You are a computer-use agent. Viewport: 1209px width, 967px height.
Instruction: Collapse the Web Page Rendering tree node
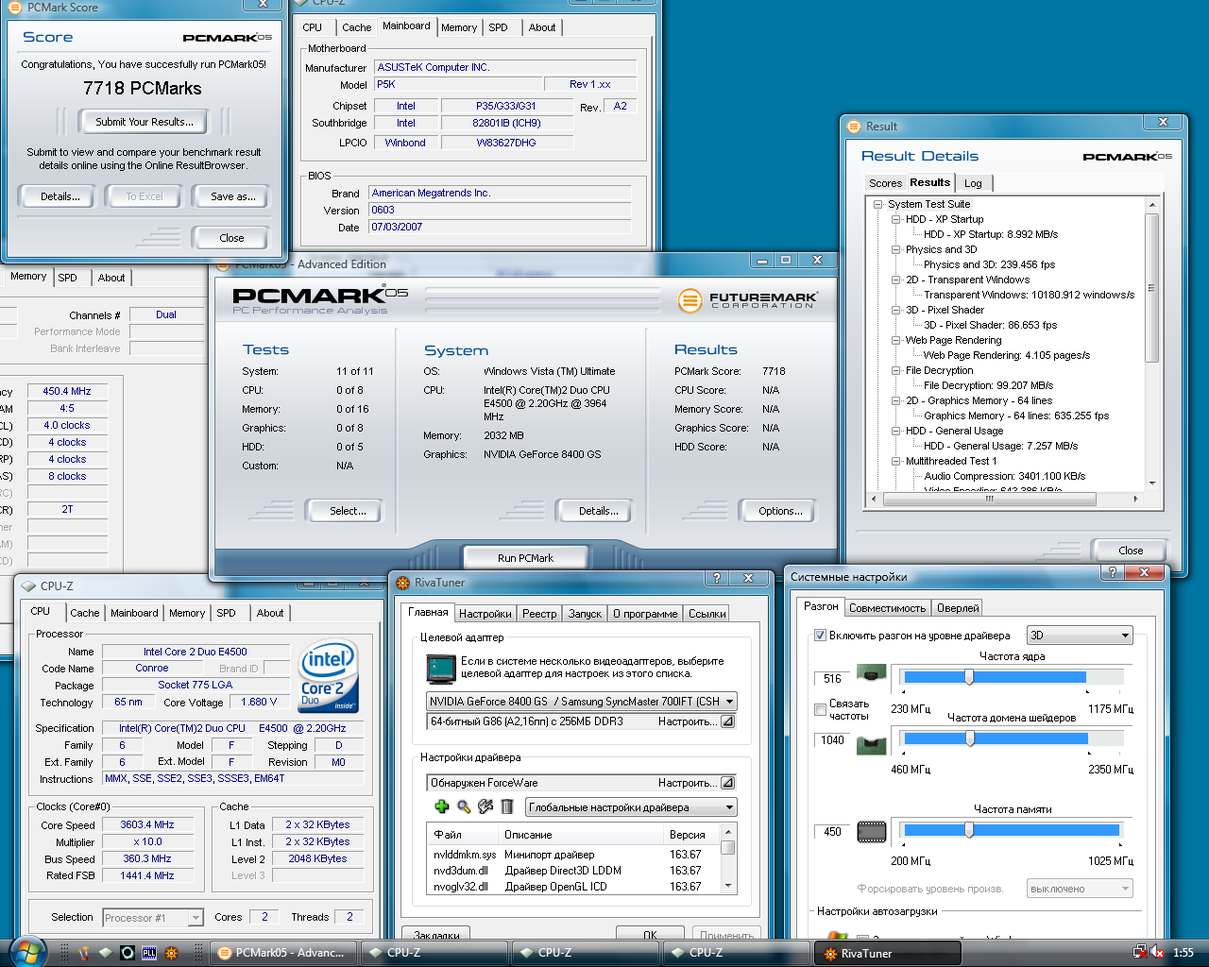point(896,340)
